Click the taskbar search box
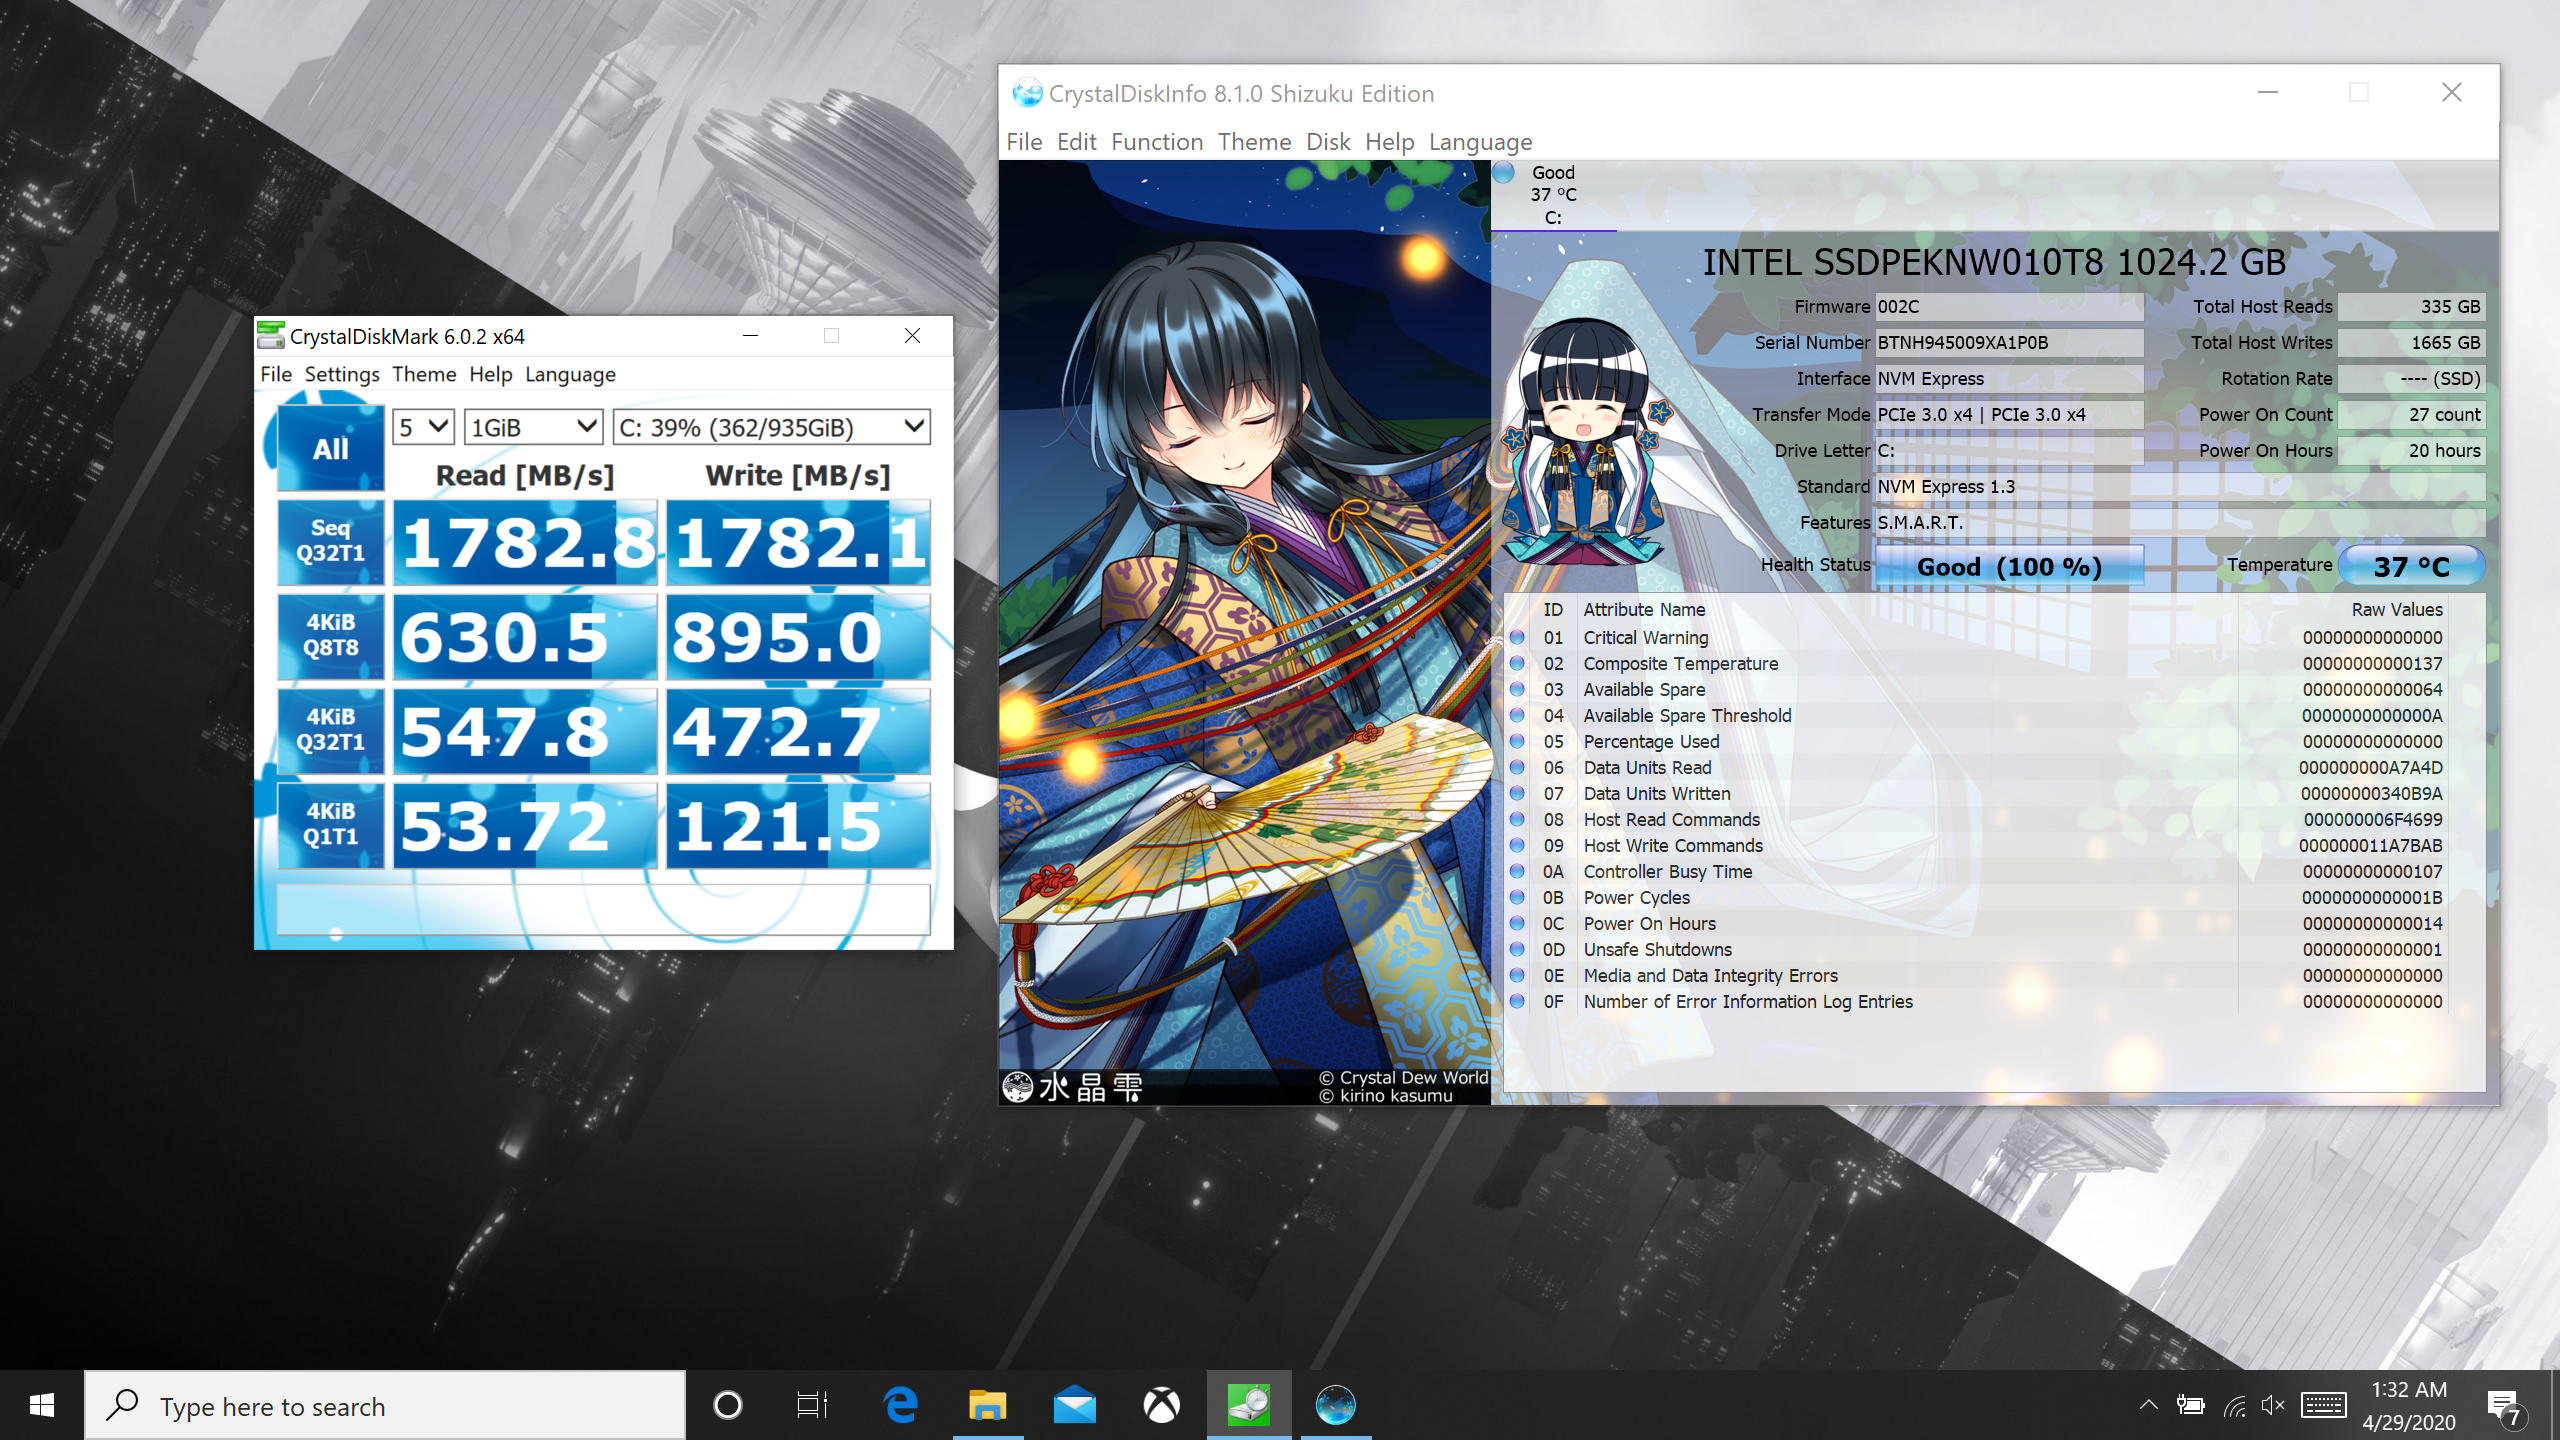Image resolution: width=2560 pixels, height=1440 pixels. [x=385, y=1405]
